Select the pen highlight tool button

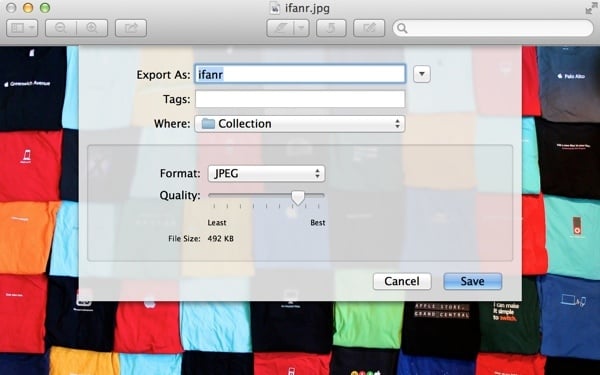click(280, 28)
